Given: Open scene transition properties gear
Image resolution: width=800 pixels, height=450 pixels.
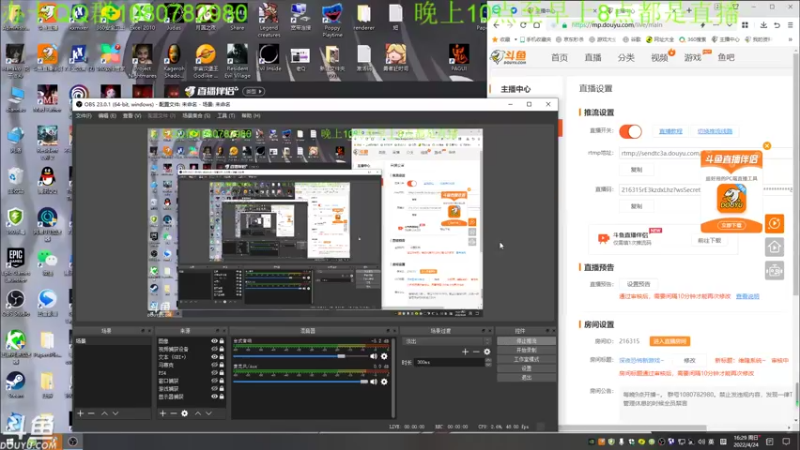Looking at the screenshot, I should coord(487,352).
